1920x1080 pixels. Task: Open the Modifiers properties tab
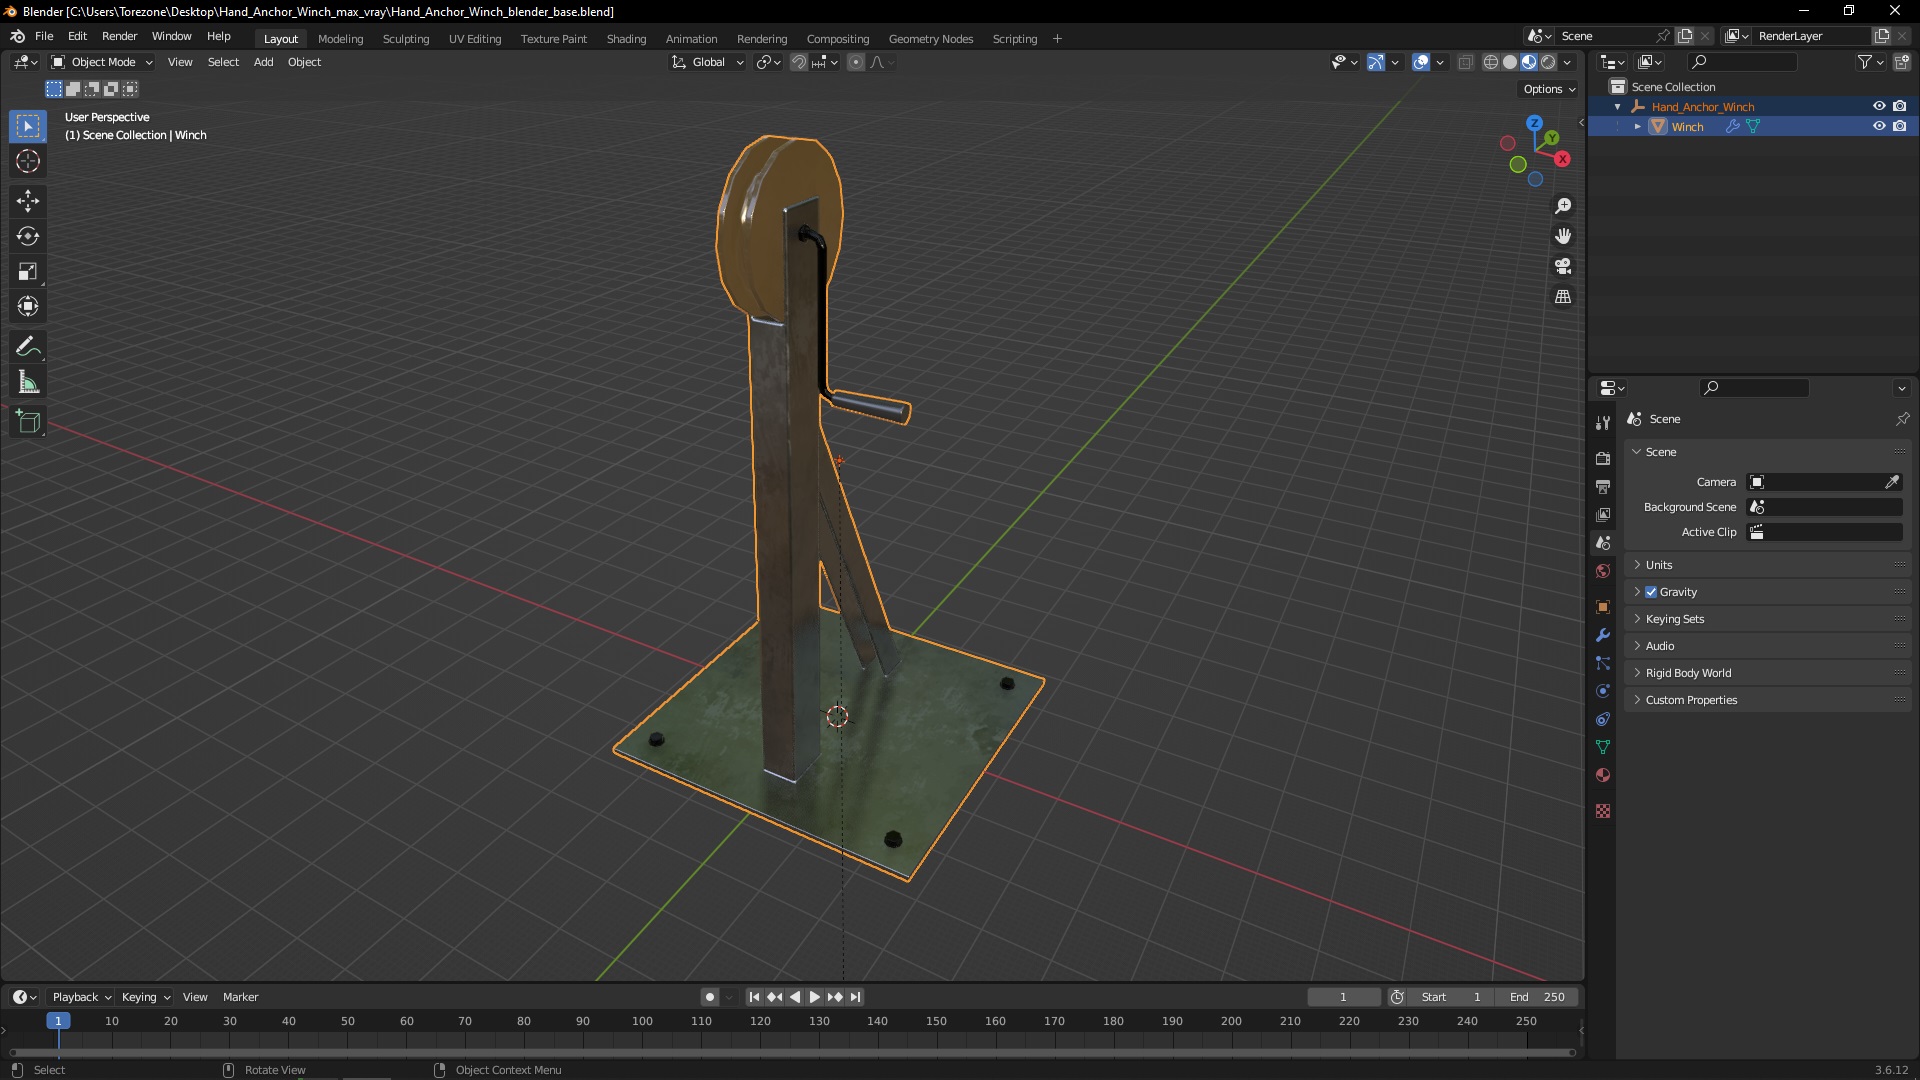click(1603, 635)
